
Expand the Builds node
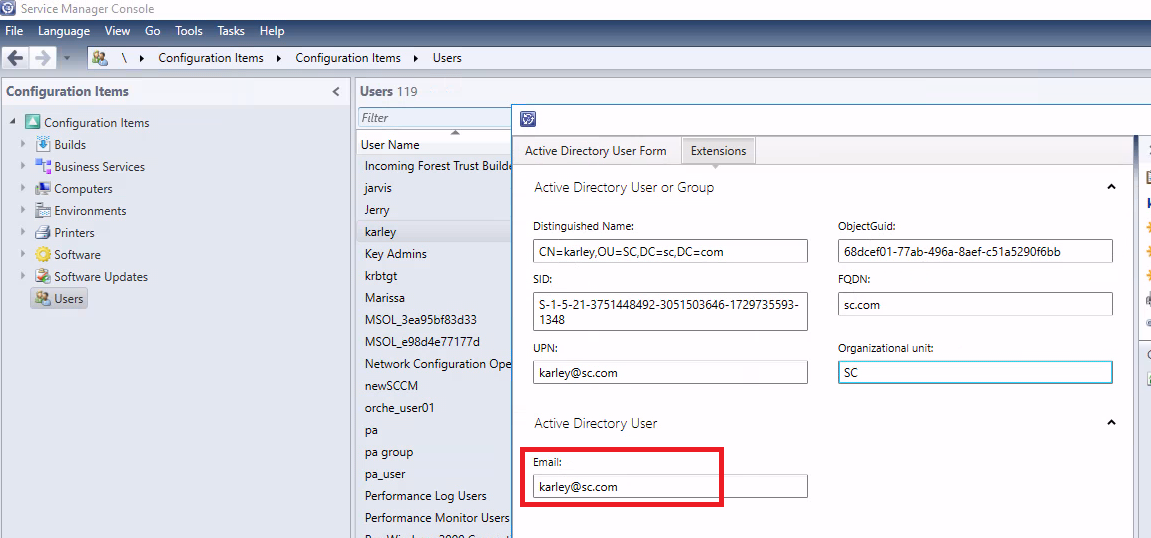click(23, 145)
